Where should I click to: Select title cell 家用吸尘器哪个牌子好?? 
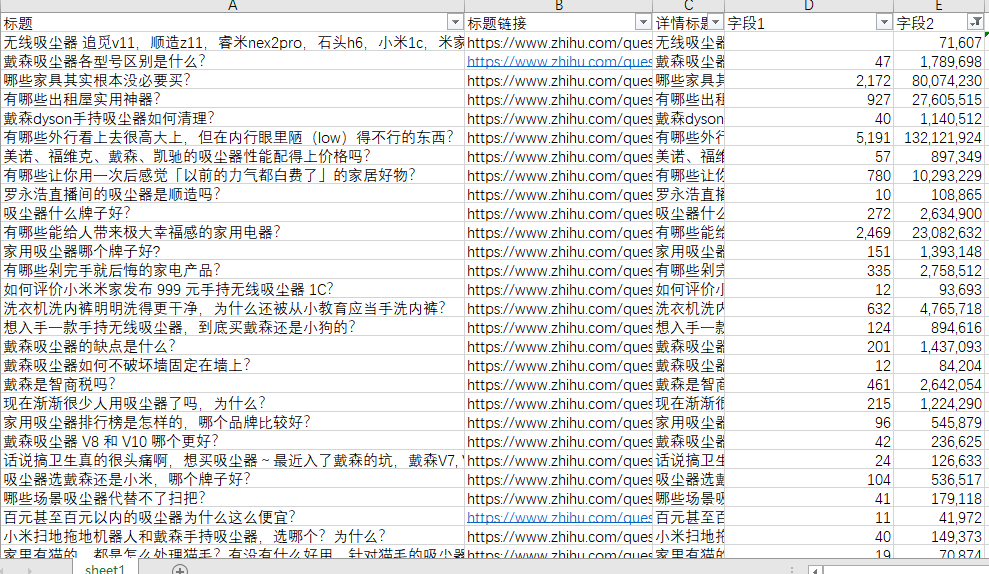[x=232, y=252]
